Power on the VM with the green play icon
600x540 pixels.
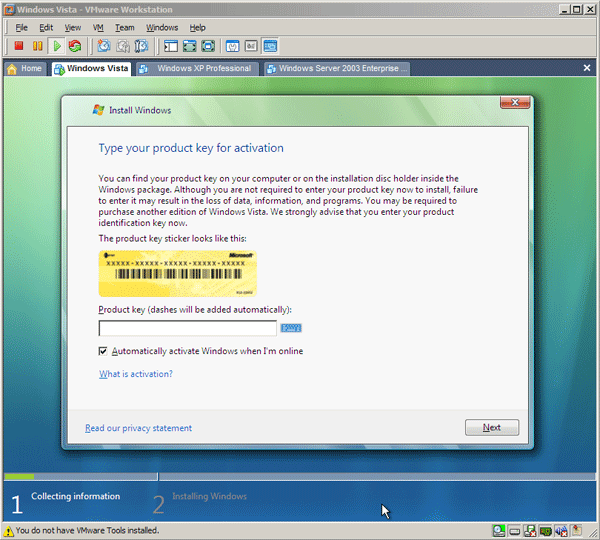[x=57, y=46]
